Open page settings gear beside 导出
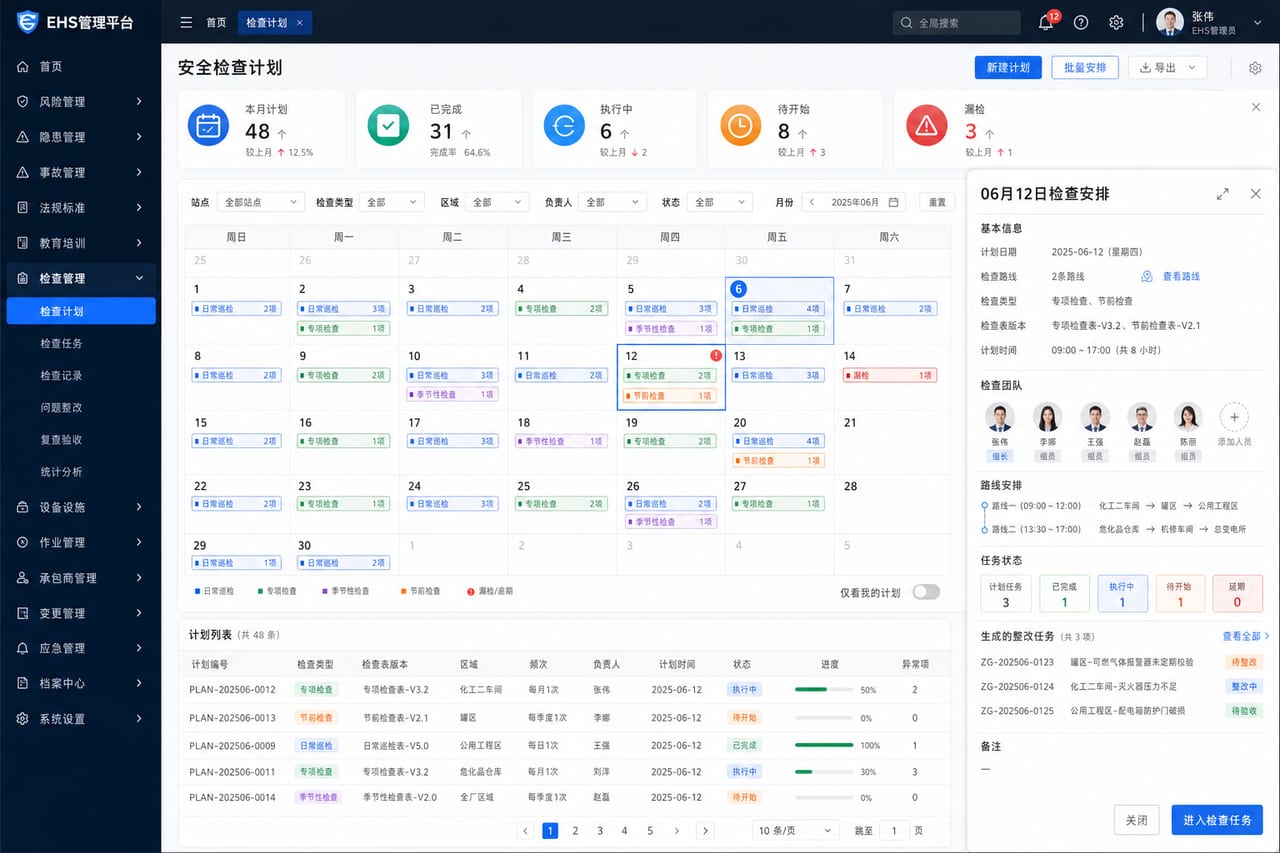This screenshot has width=1280, height=853. coord(1255,68)
